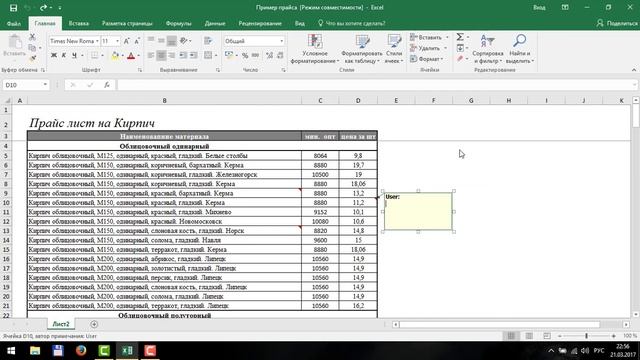Image resolution: width=640 pixels, height=360 pixels.
Task: Open the Файл tab
Action: tap(14, 24)
